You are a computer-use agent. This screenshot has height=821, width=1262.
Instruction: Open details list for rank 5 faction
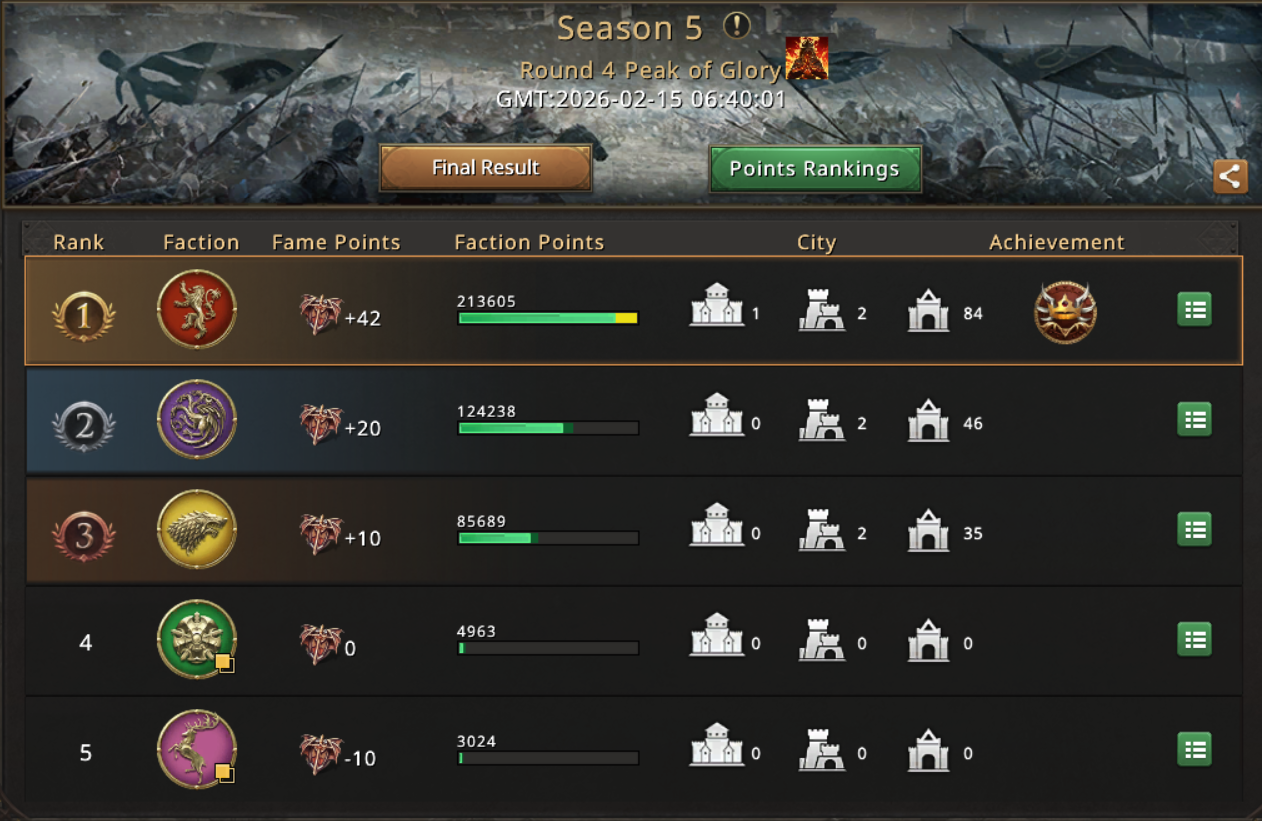(1194, 750)
